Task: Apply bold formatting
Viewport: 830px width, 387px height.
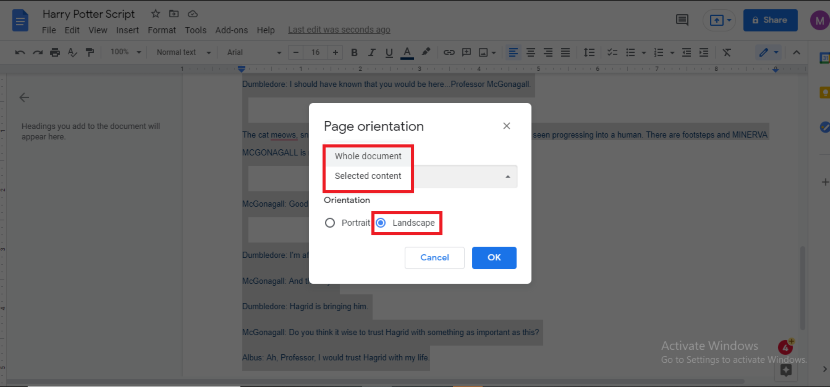Action: pyautogui.click(x=354, y=52)
